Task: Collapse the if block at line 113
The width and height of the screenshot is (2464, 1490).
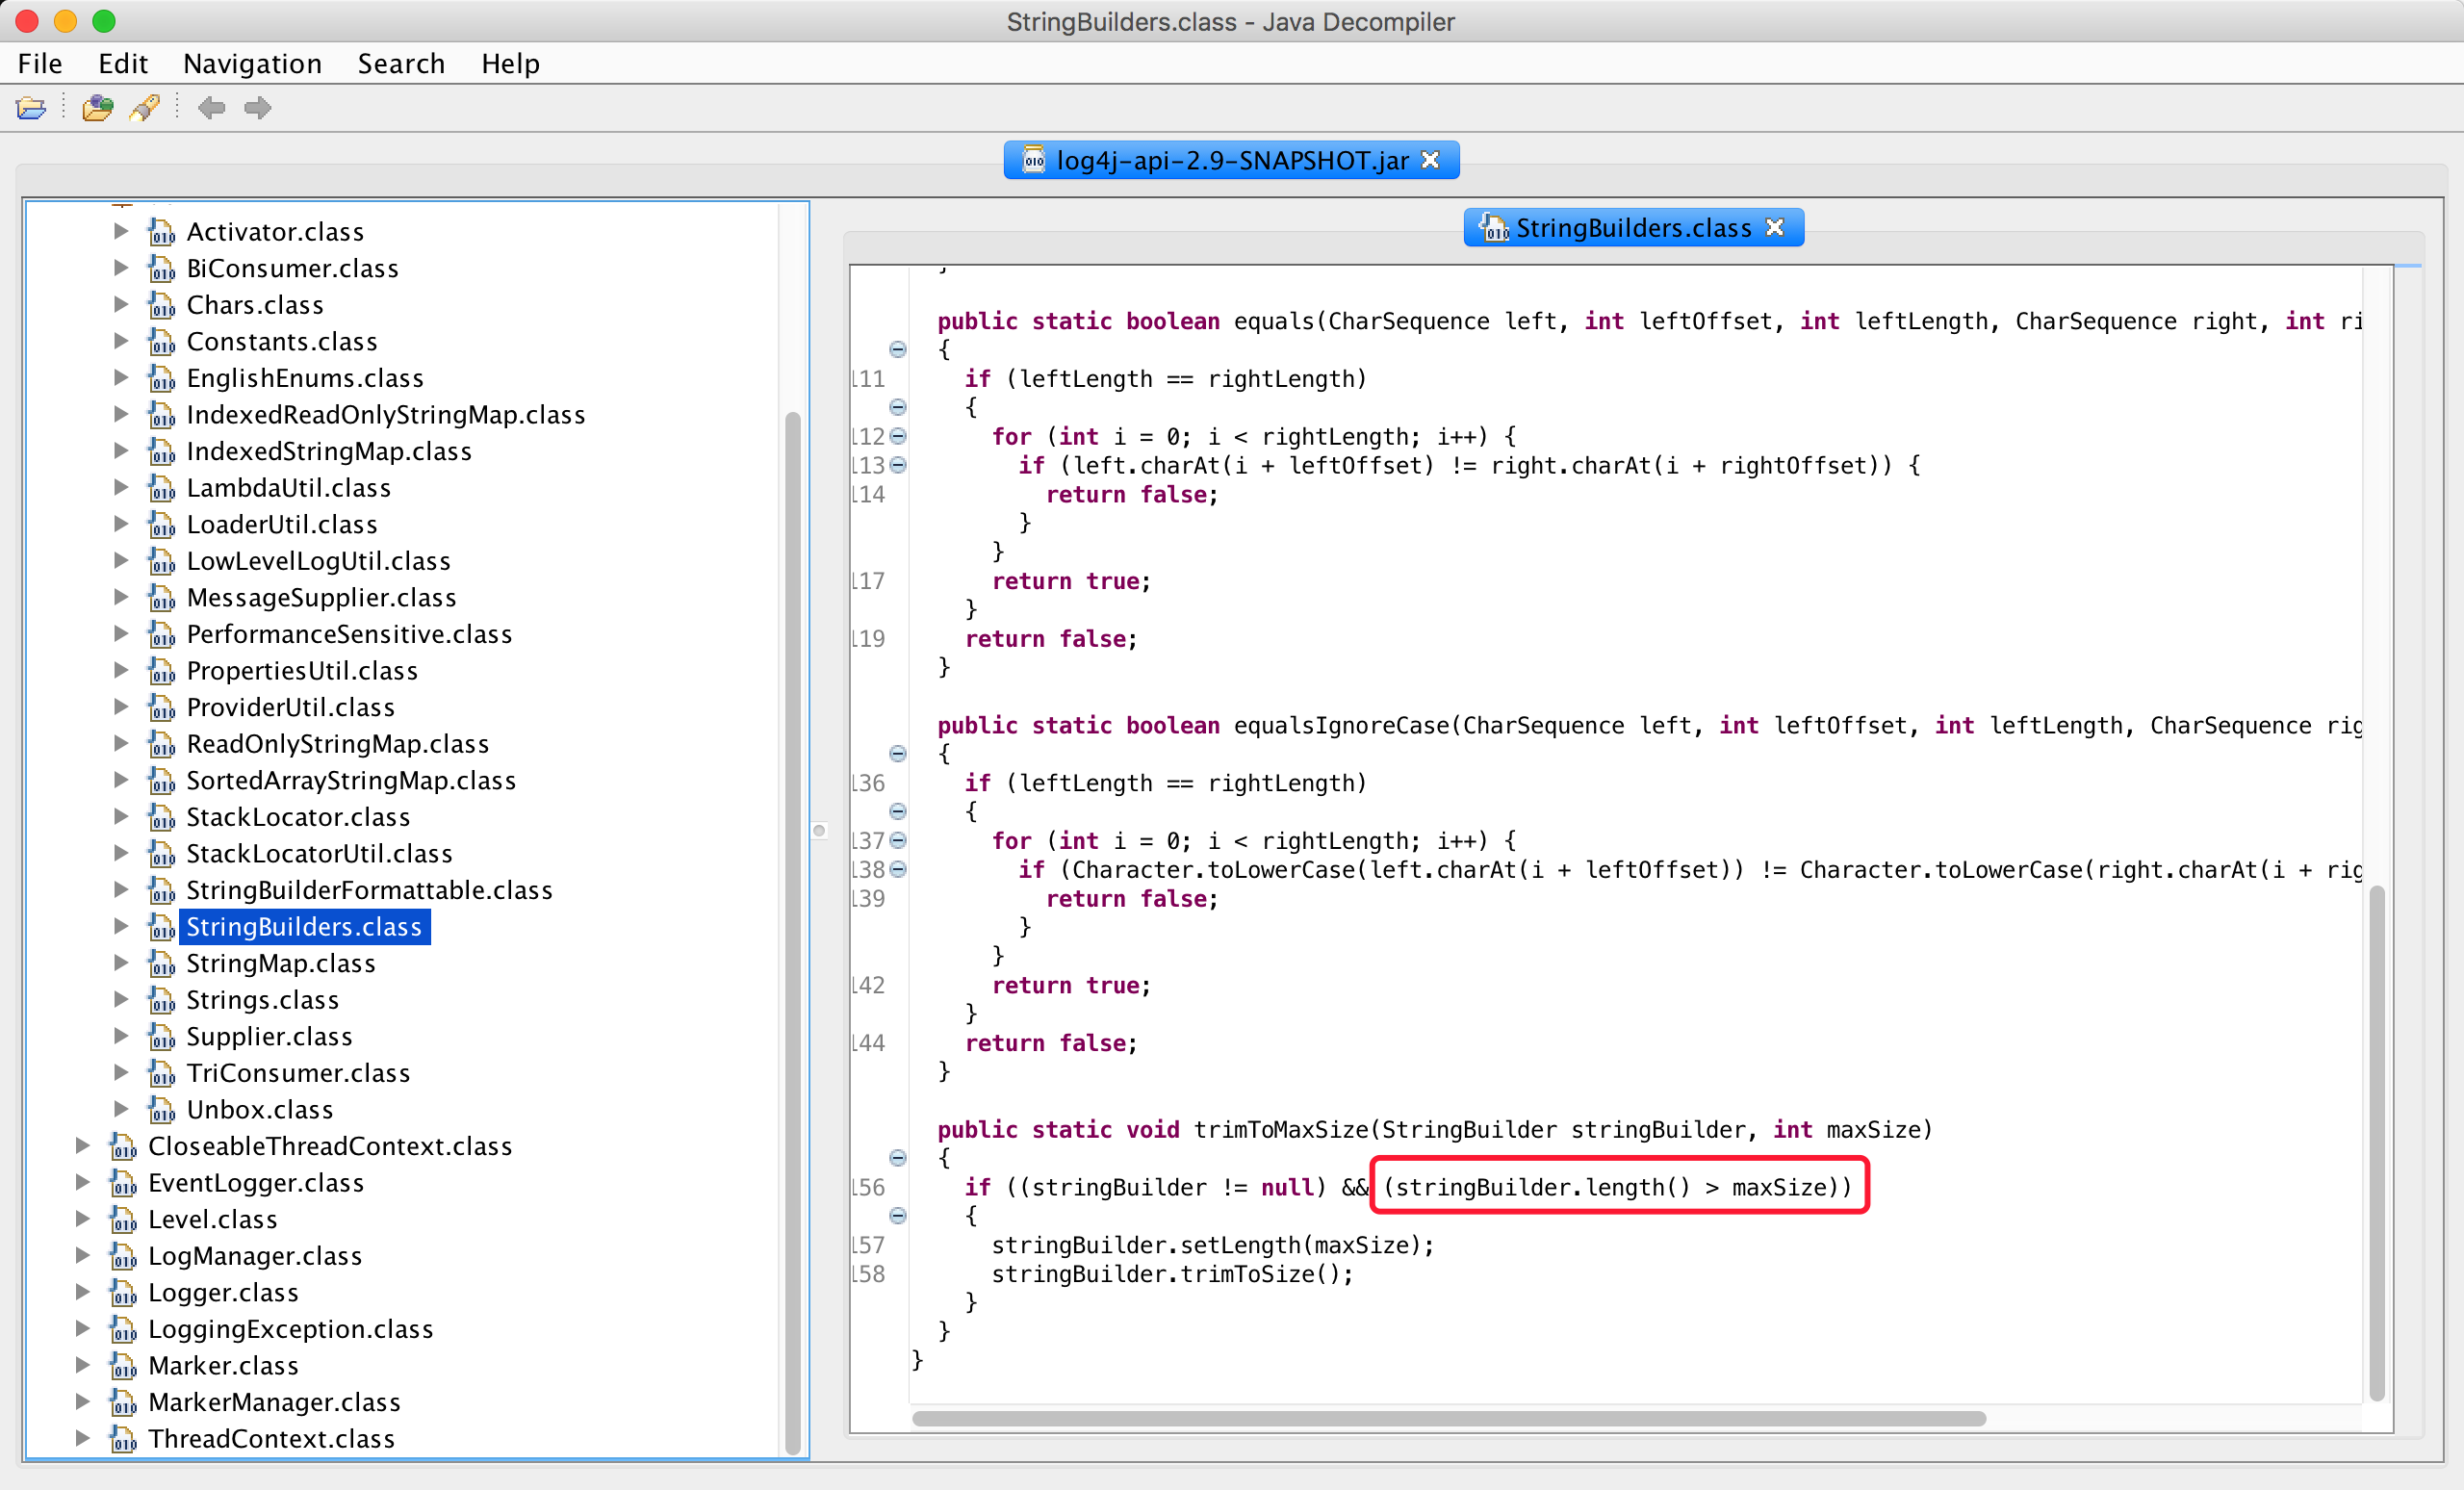Action: tap(898, 465)
